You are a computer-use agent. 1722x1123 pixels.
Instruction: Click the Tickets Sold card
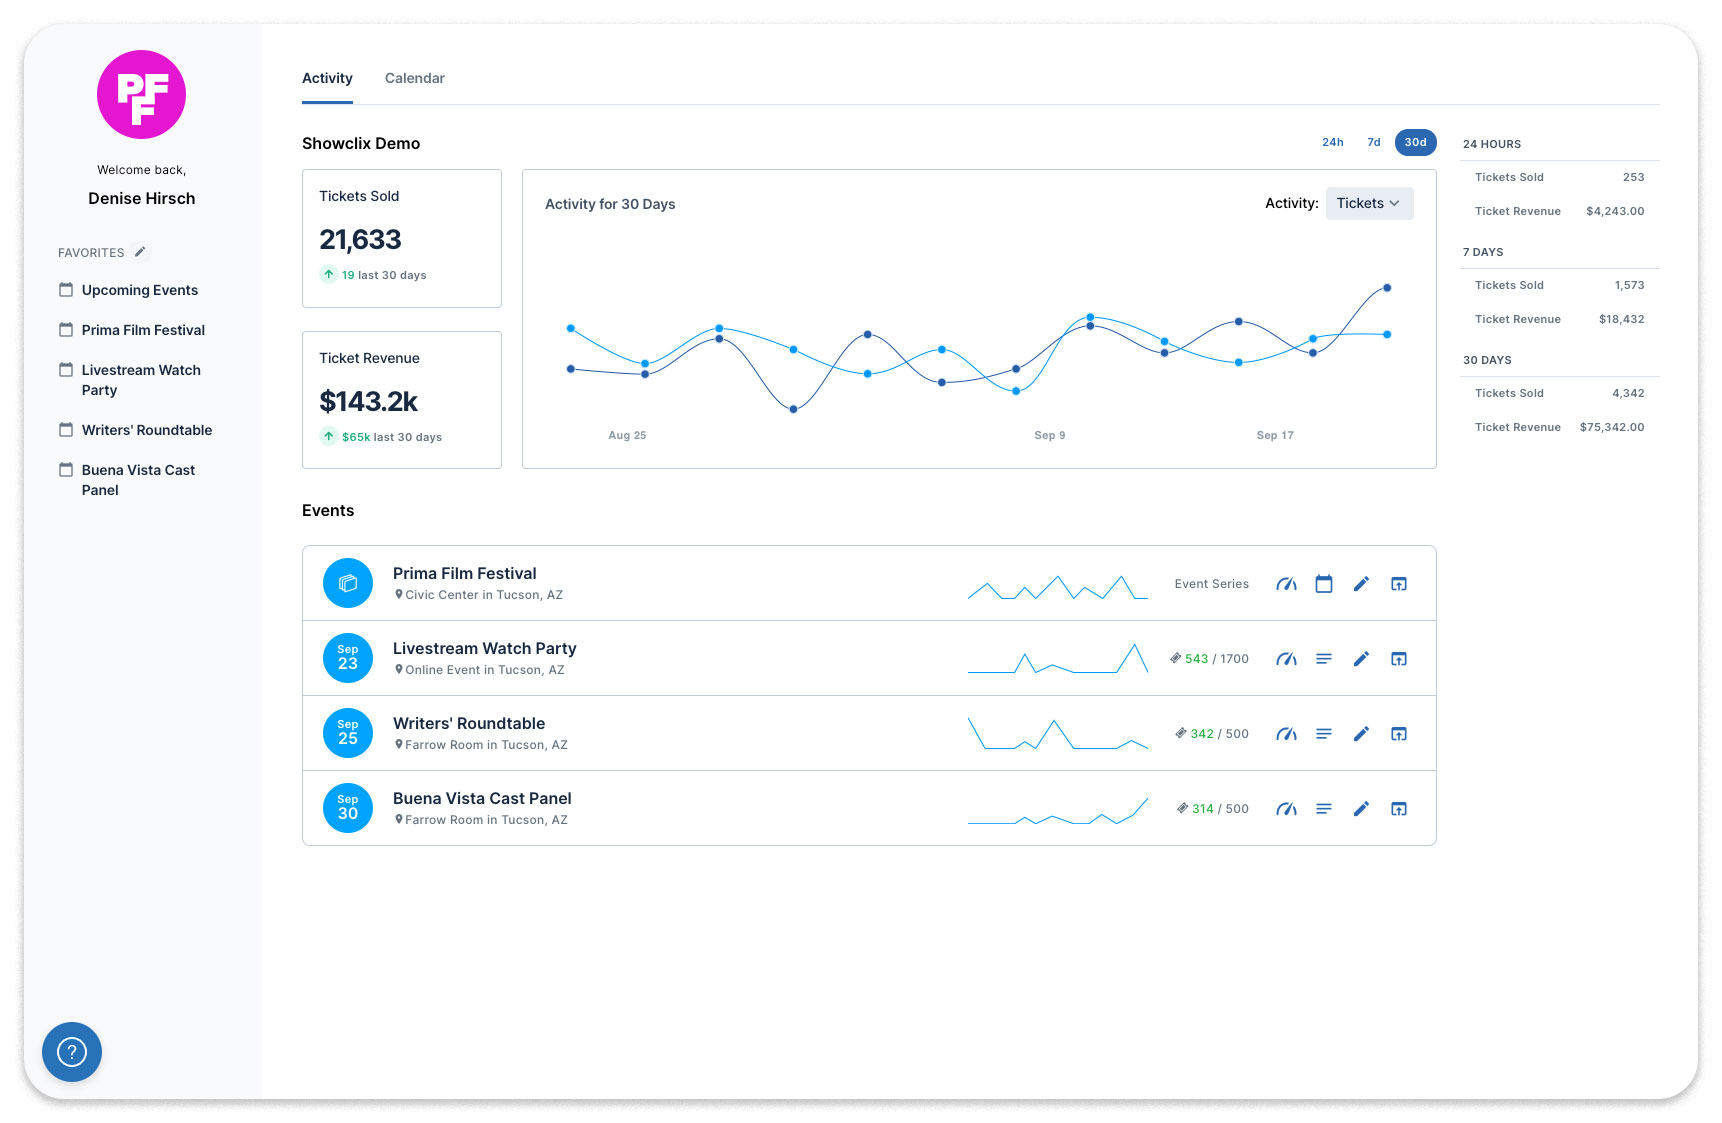[x=401, y=238]
